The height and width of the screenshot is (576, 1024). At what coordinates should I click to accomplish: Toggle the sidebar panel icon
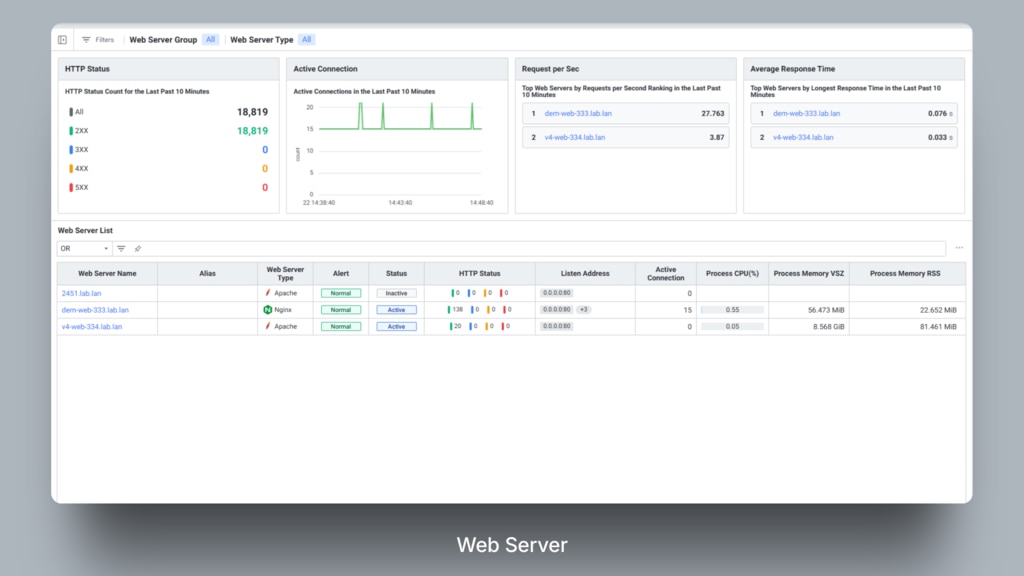tap(62, 40)
